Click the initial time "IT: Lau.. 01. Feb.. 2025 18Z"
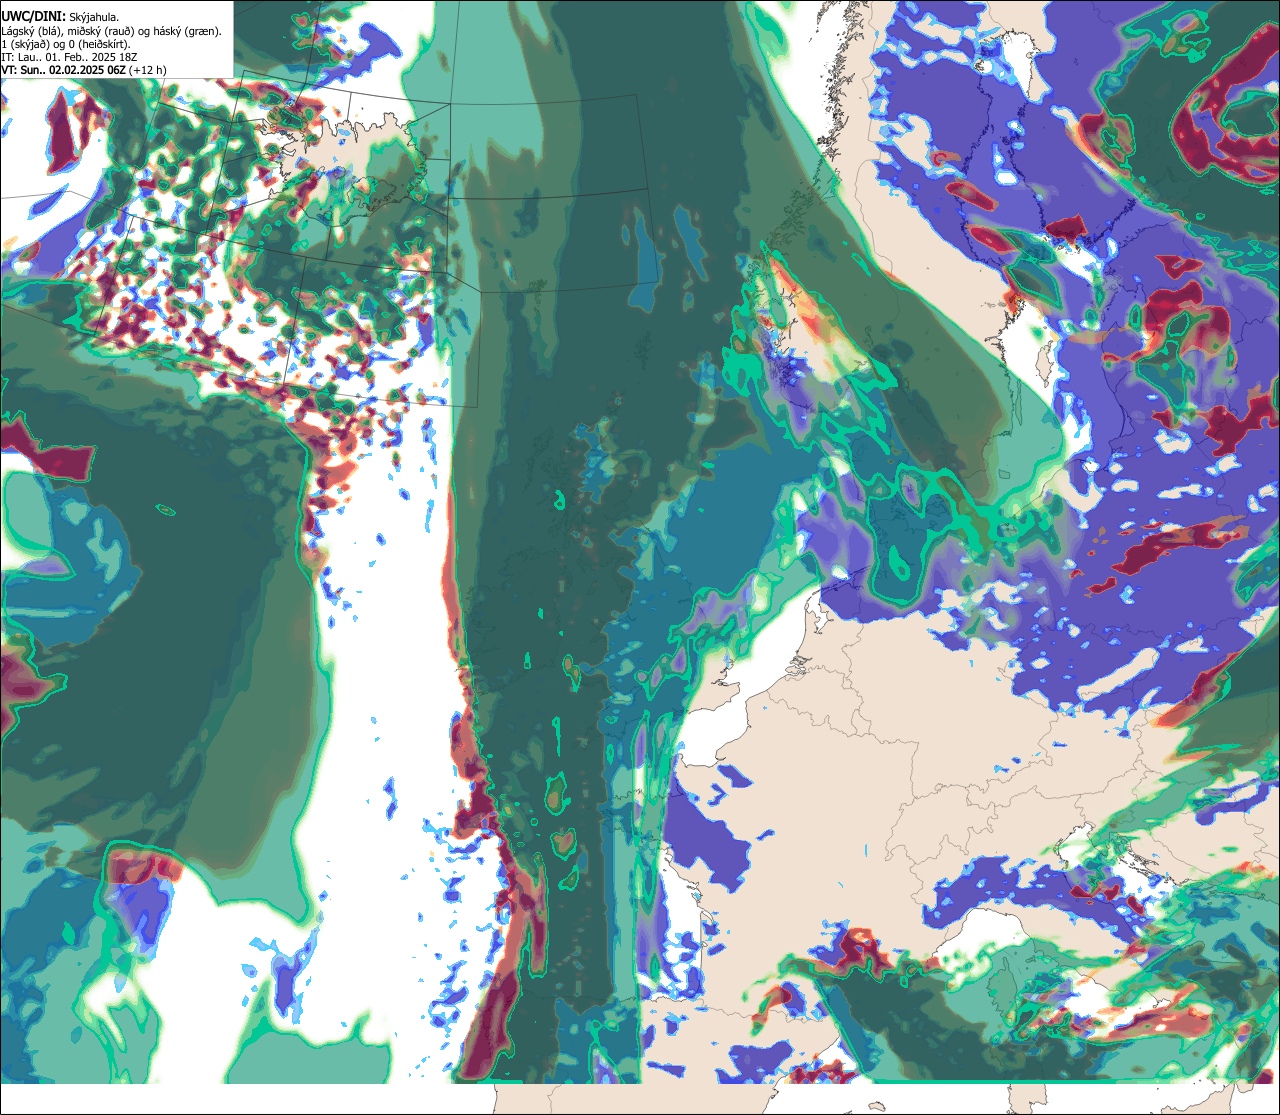This screenshot has height=1115, width=1280. [x=71, y=57]
